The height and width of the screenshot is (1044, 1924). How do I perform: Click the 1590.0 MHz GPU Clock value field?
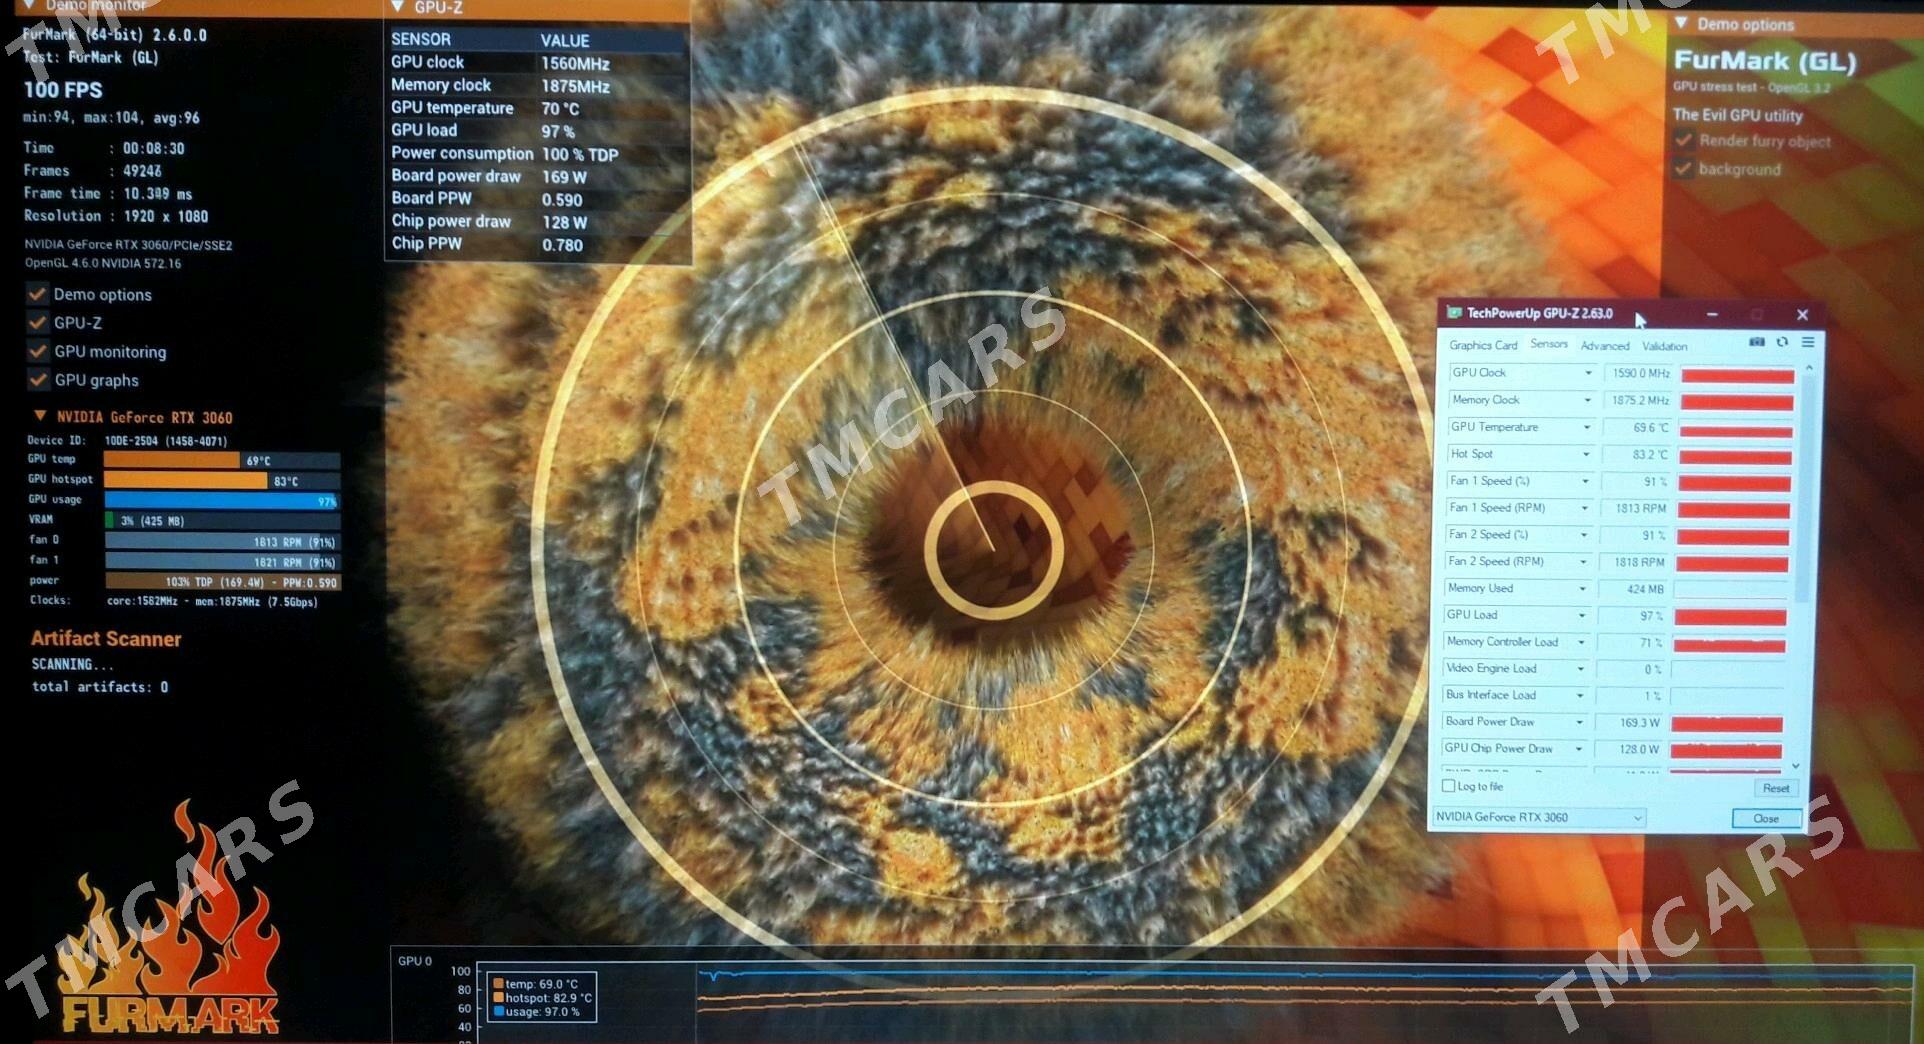[x=1639, y=373]
